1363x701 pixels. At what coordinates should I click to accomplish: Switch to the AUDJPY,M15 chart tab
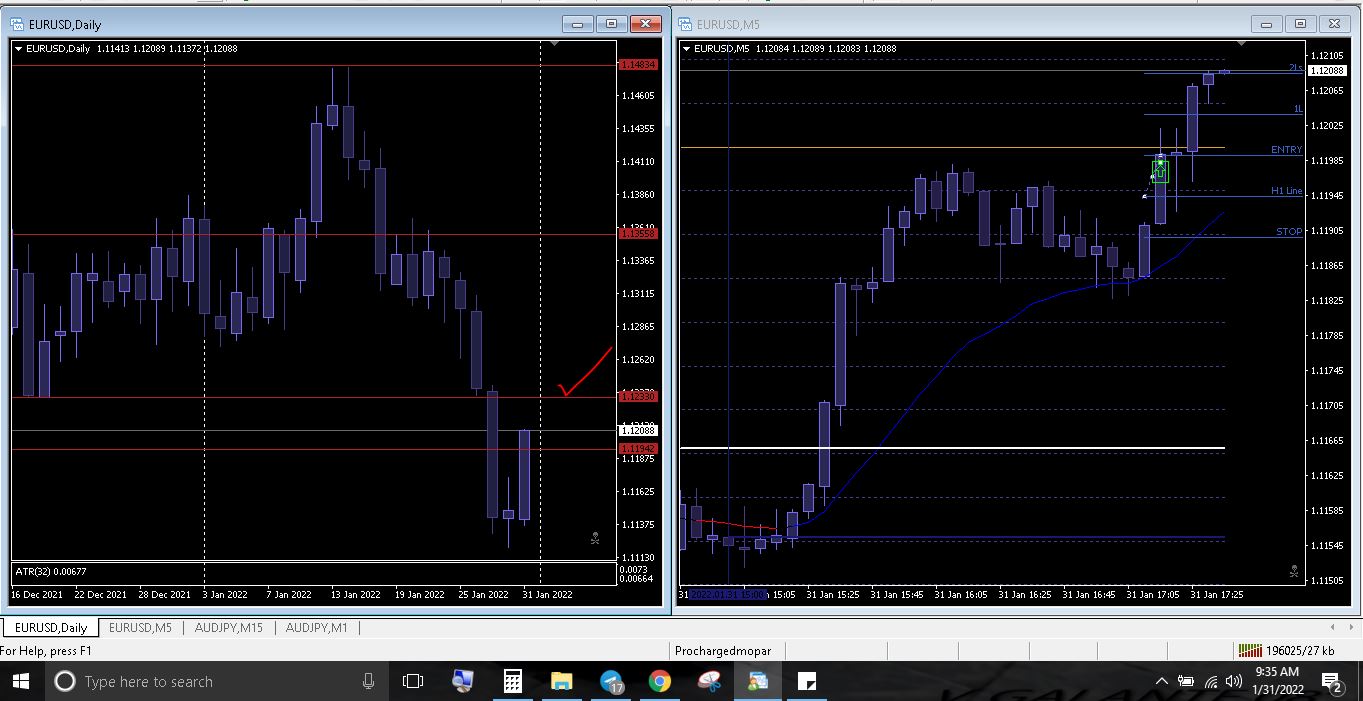coord(229,628)
